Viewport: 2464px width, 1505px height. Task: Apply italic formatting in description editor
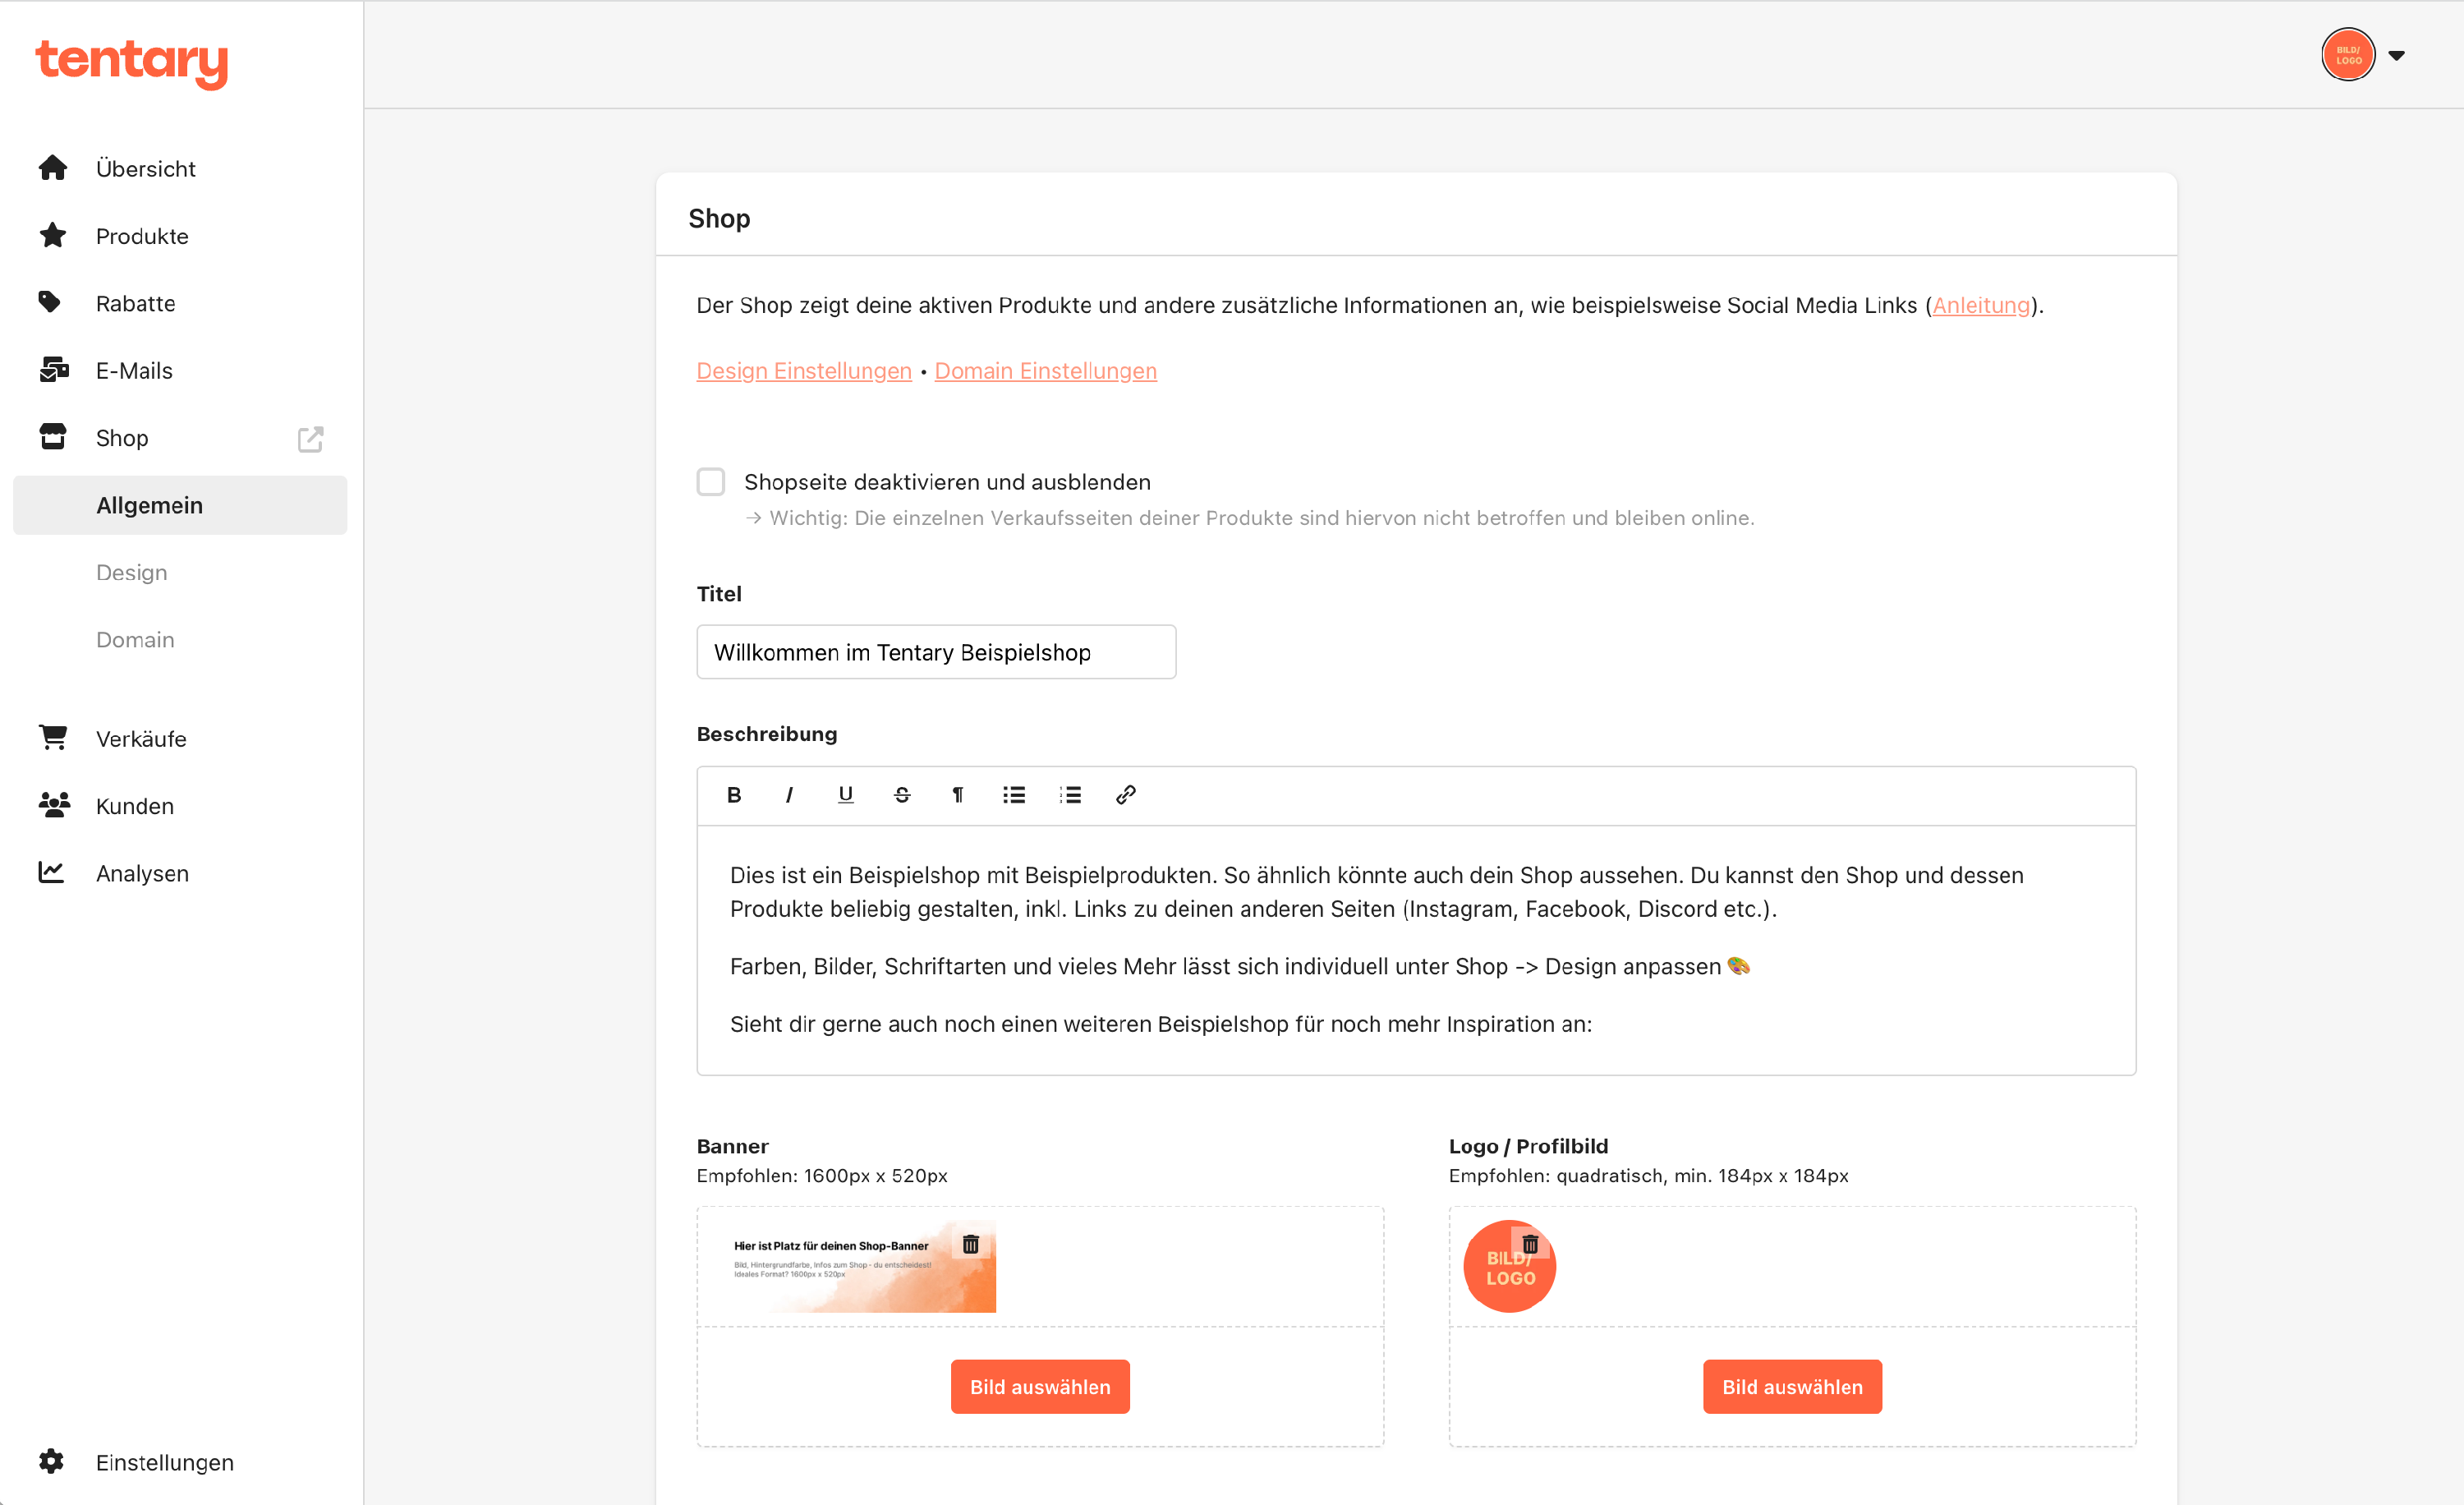(789, 795)
